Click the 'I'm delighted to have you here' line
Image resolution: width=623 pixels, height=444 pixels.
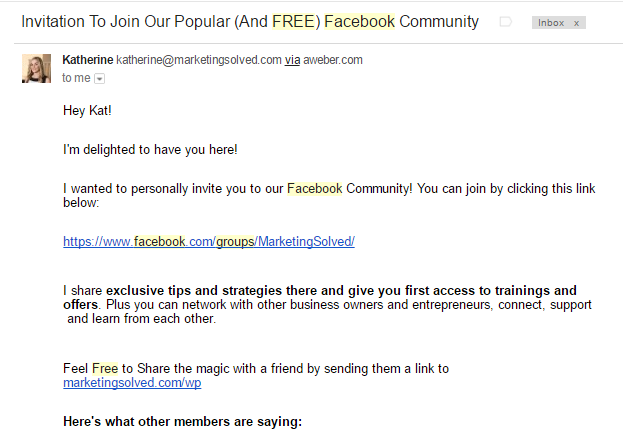coord(150,149)
